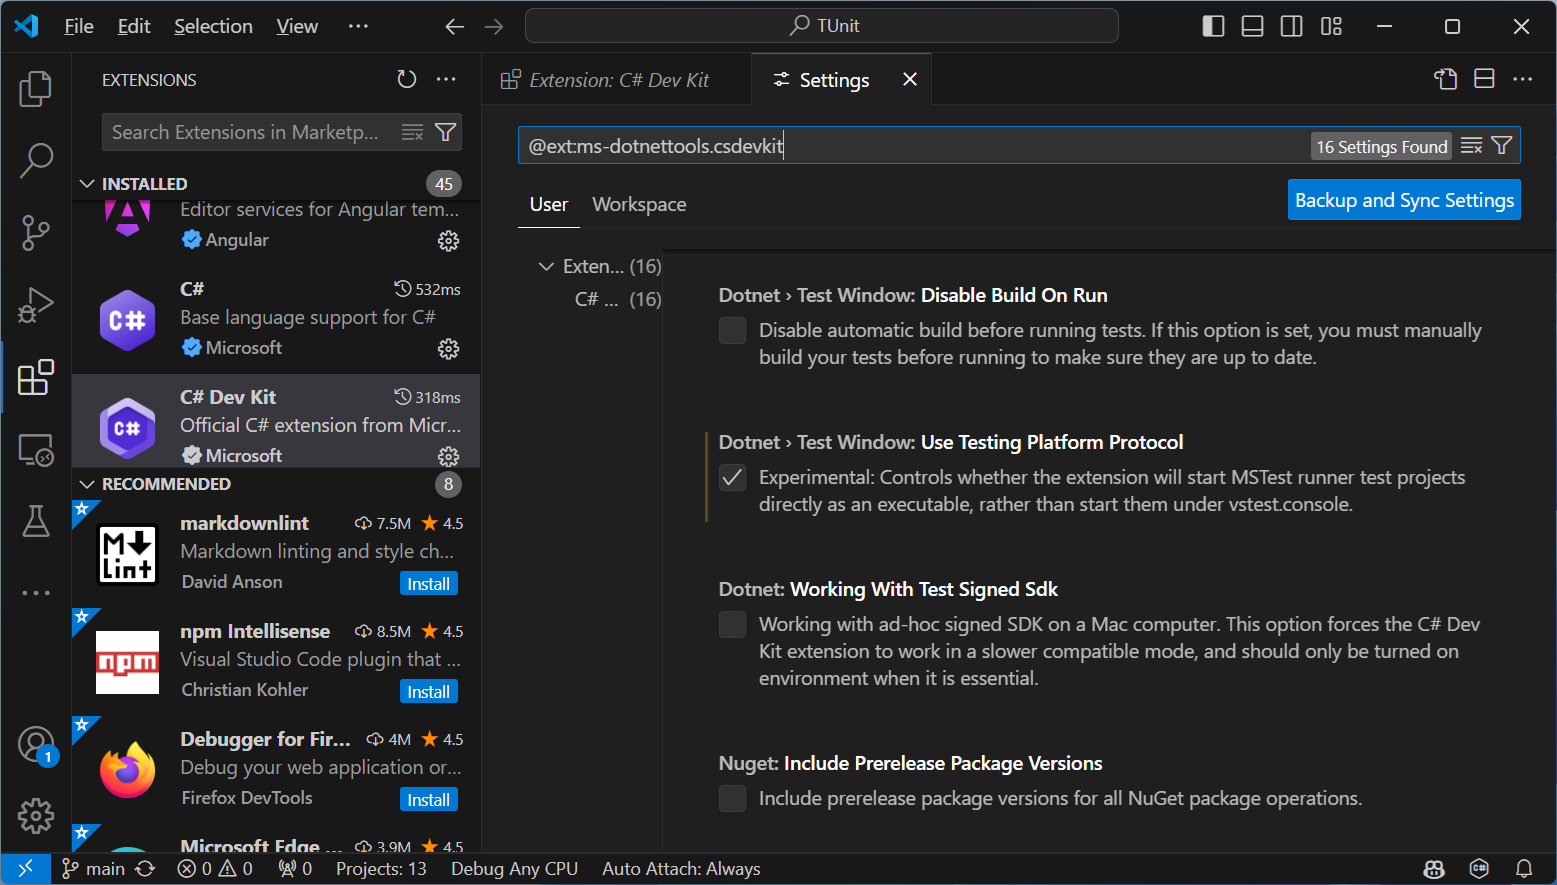This screenshot has height=885, width=1557.
Task: Split the editor using the toolbar icon
Action: pyautogui.click(x=1483, y=77)
